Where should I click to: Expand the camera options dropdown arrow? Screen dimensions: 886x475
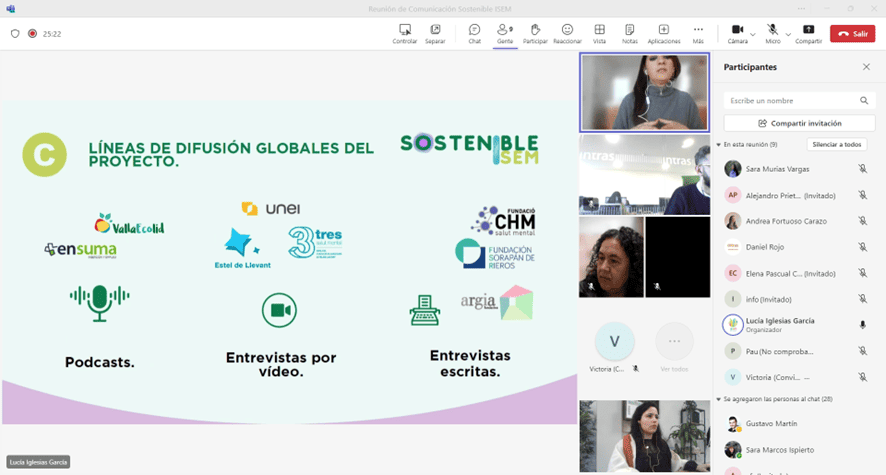[753, 35]
